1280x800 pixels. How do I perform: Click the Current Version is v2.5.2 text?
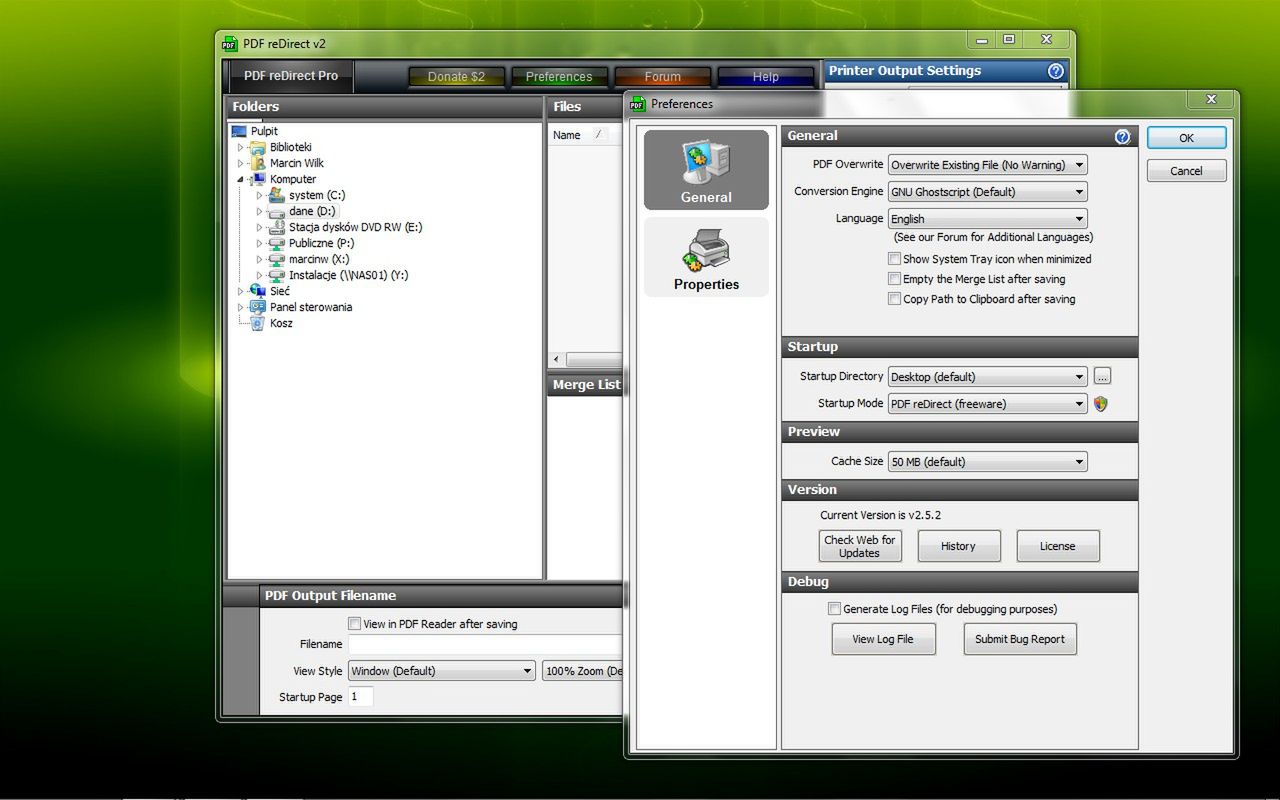[x=880, y=516]
